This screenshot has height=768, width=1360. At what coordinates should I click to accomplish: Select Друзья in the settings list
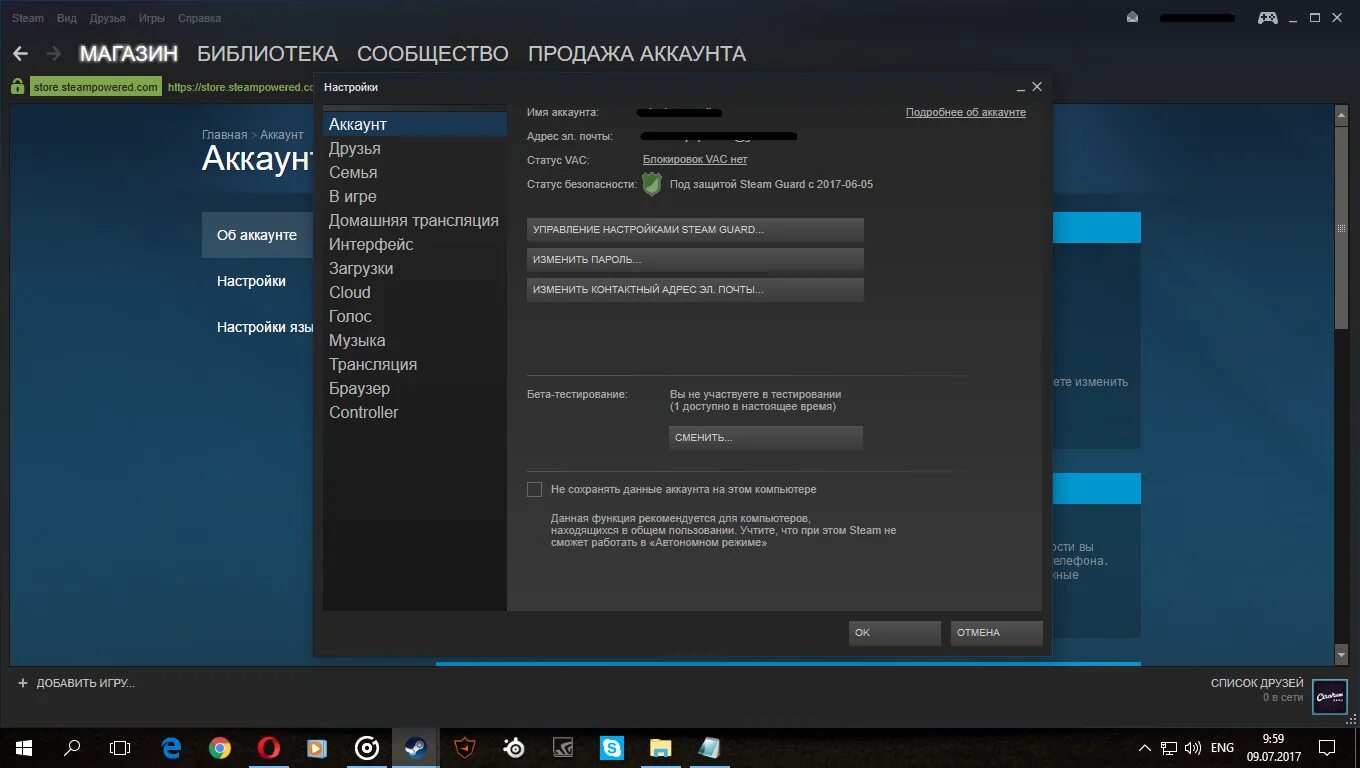415,148
